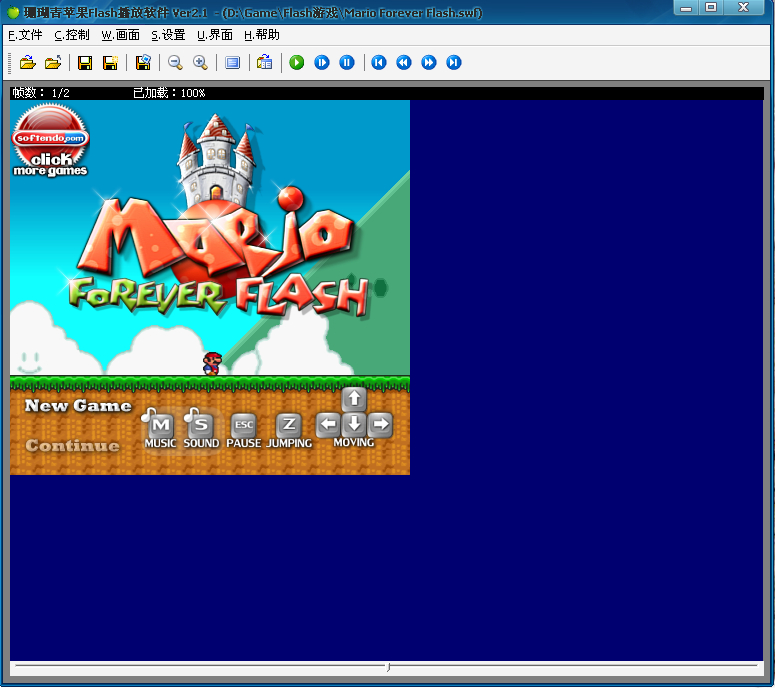
Task: Open the W.画面 menu
Action: pyautogui.click(x=121, y=35)
